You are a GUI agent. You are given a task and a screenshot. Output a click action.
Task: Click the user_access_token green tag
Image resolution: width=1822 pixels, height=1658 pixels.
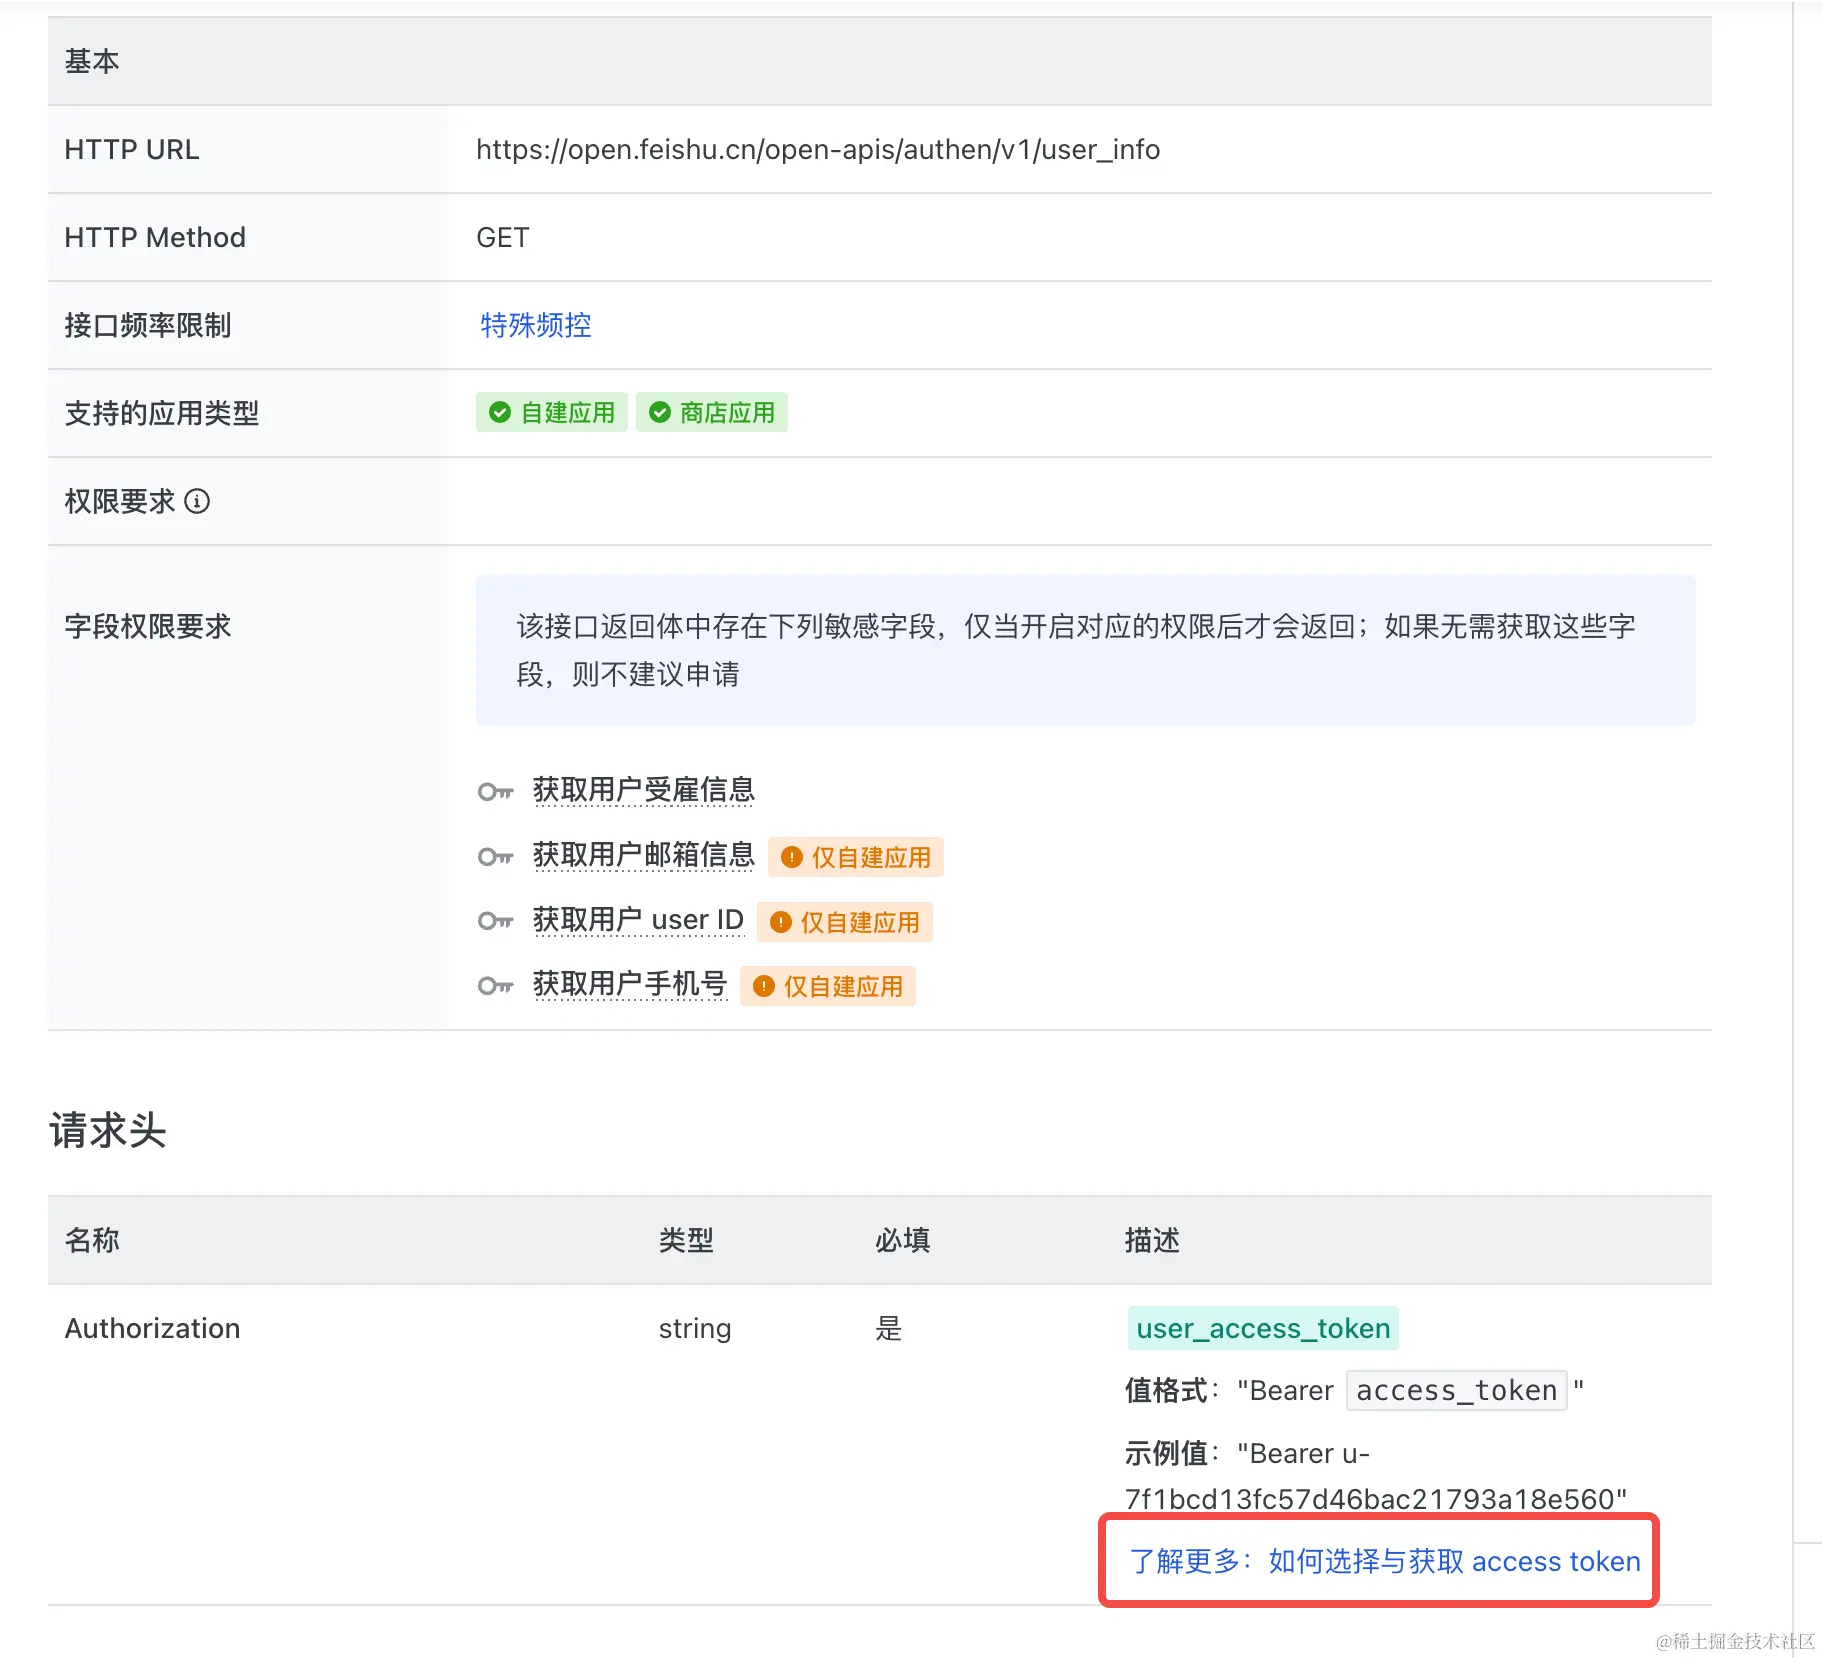pyautogui.click(x=1263, y=1328)
